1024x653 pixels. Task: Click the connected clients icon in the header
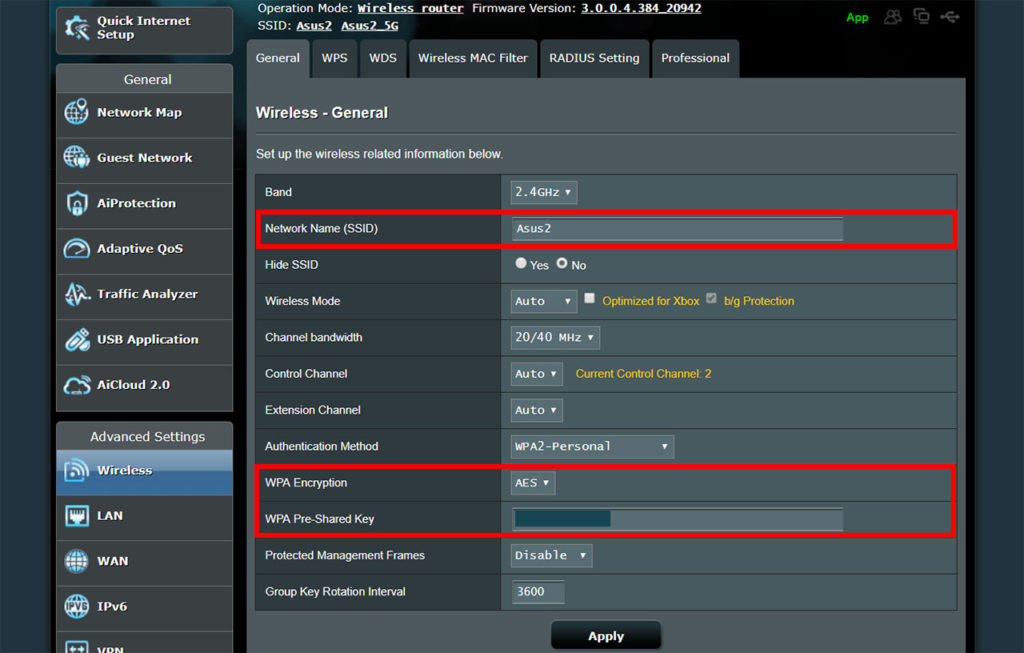pos(893,17)
